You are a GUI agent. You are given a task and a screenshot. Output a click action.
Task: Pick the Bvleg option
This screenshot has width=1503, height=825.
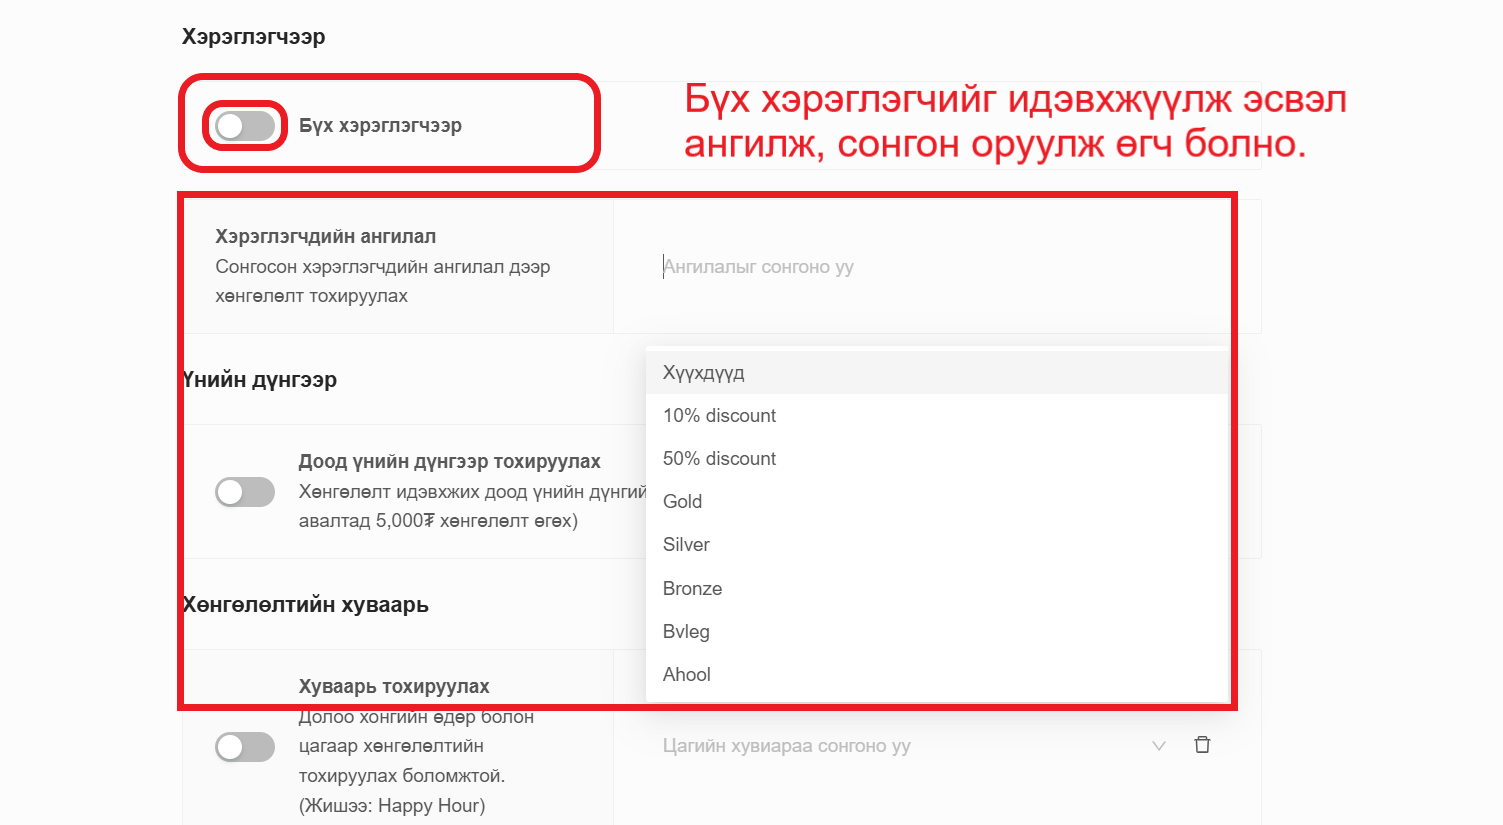(x=686, y=632)
